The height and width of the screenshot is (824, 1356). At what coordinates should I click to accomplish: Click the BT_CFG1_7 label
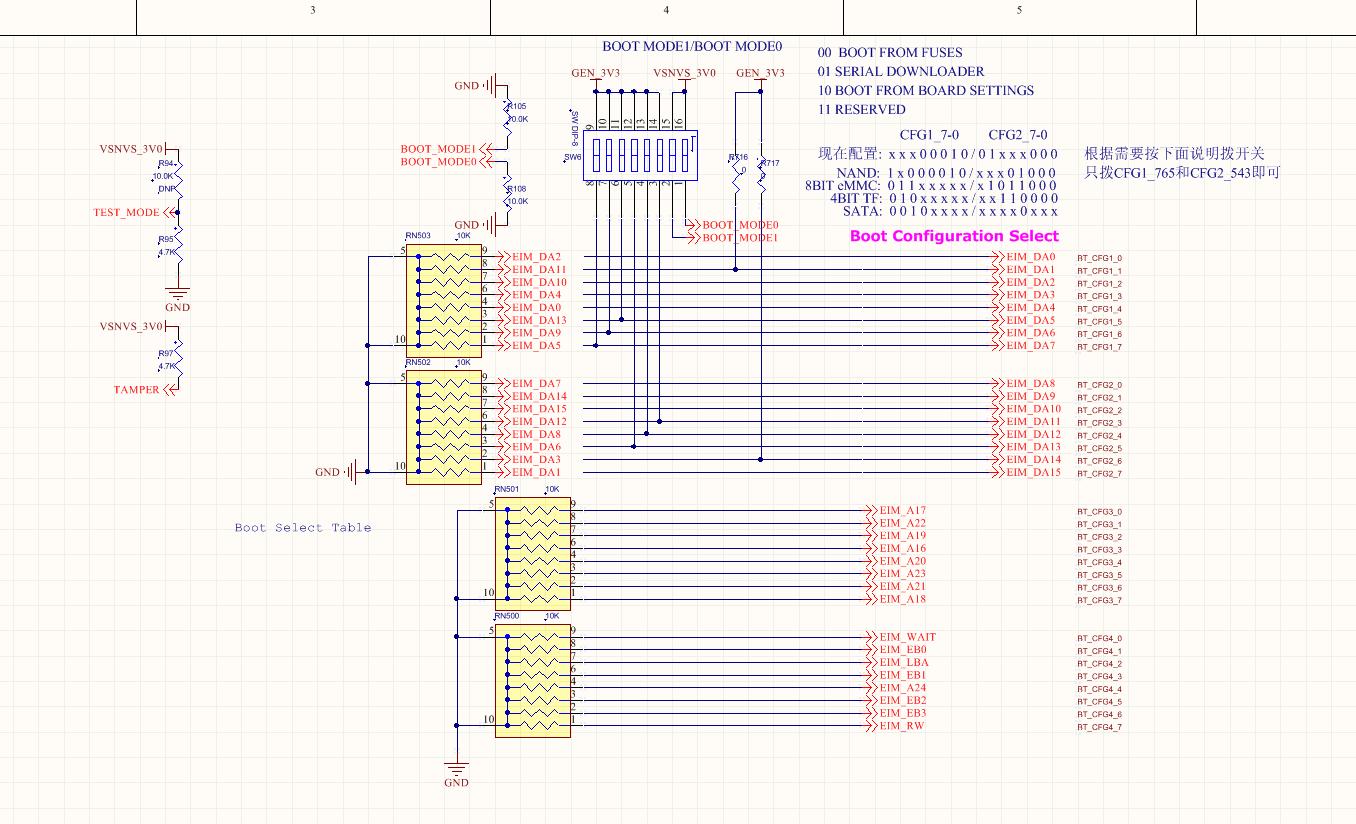[1099, 347]
